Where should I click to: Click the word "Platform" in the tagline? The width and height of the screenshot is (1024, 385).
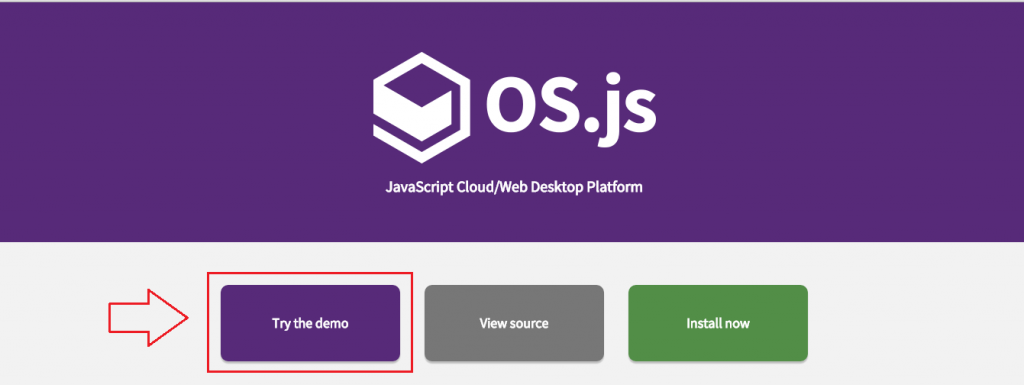click(x=615, y=187)
